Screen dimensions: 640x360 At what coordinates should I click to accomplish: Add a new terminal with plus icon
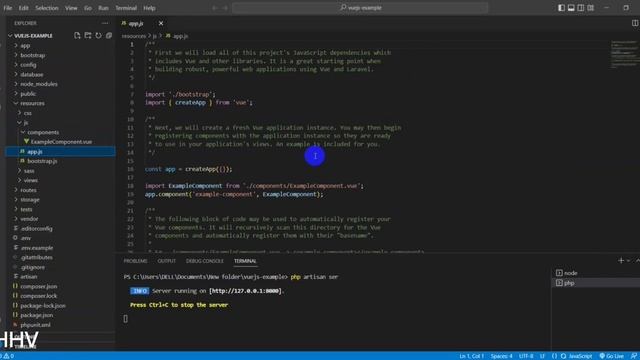621,260
